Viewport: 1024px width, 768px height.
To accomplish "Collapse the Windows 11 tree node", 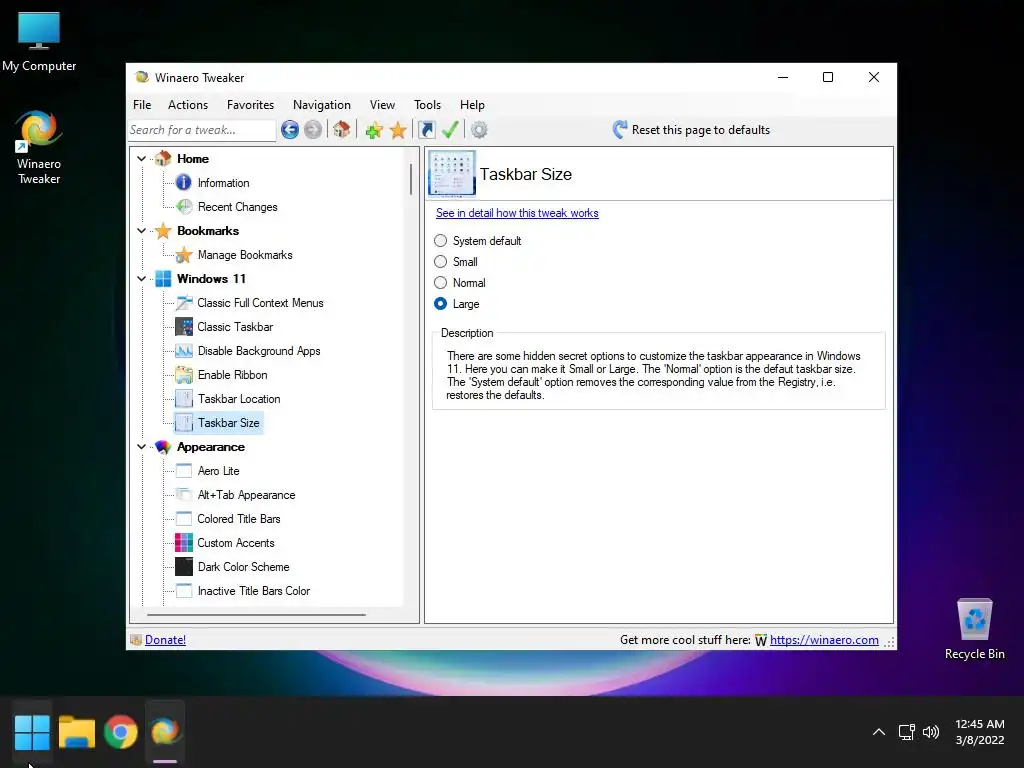I will [x=141, y=279].
